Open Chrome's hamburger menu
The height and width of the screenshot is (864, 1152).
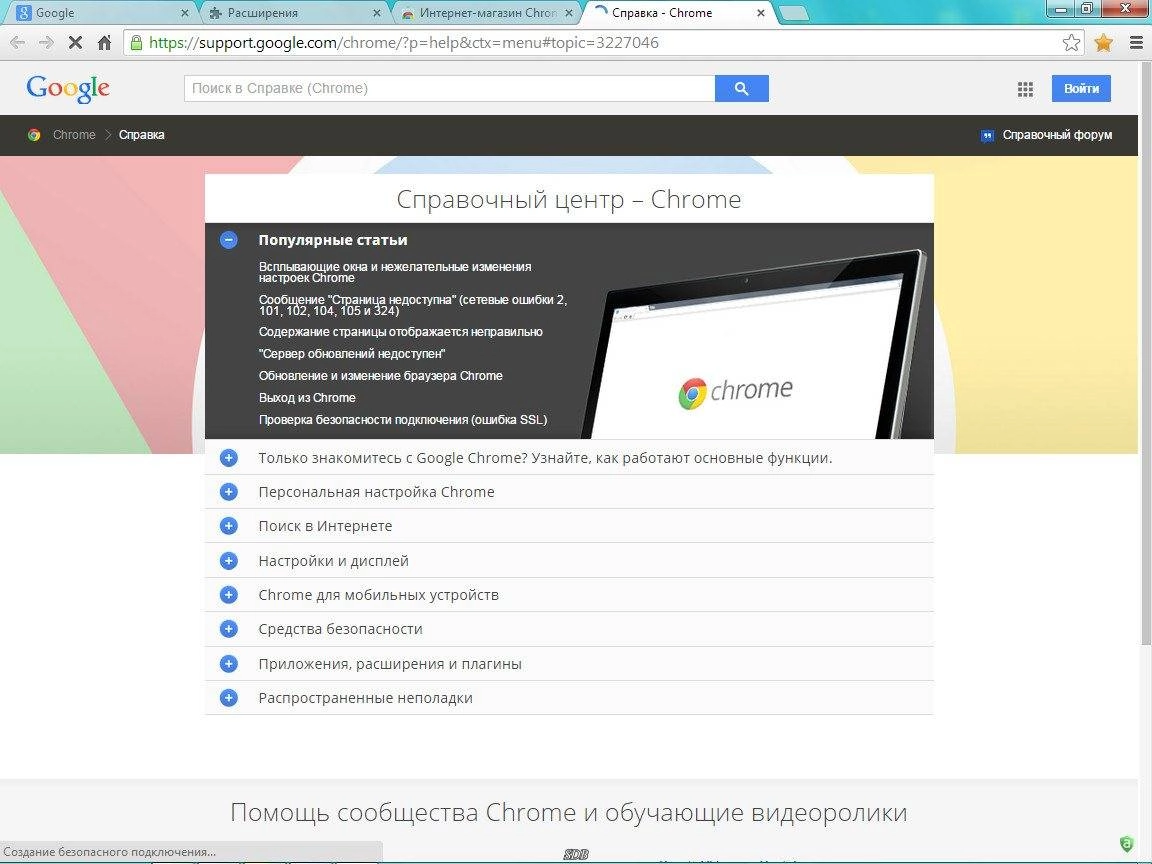(1136, 43)
